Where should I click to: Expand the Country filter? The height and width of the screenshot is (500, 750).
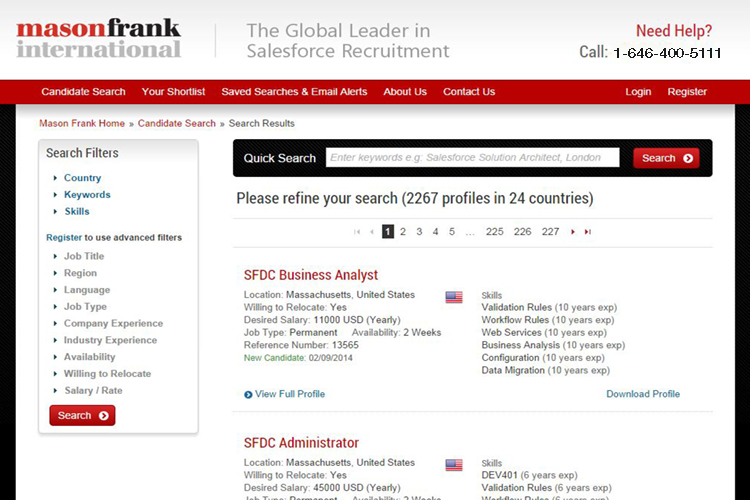(82, 178)
